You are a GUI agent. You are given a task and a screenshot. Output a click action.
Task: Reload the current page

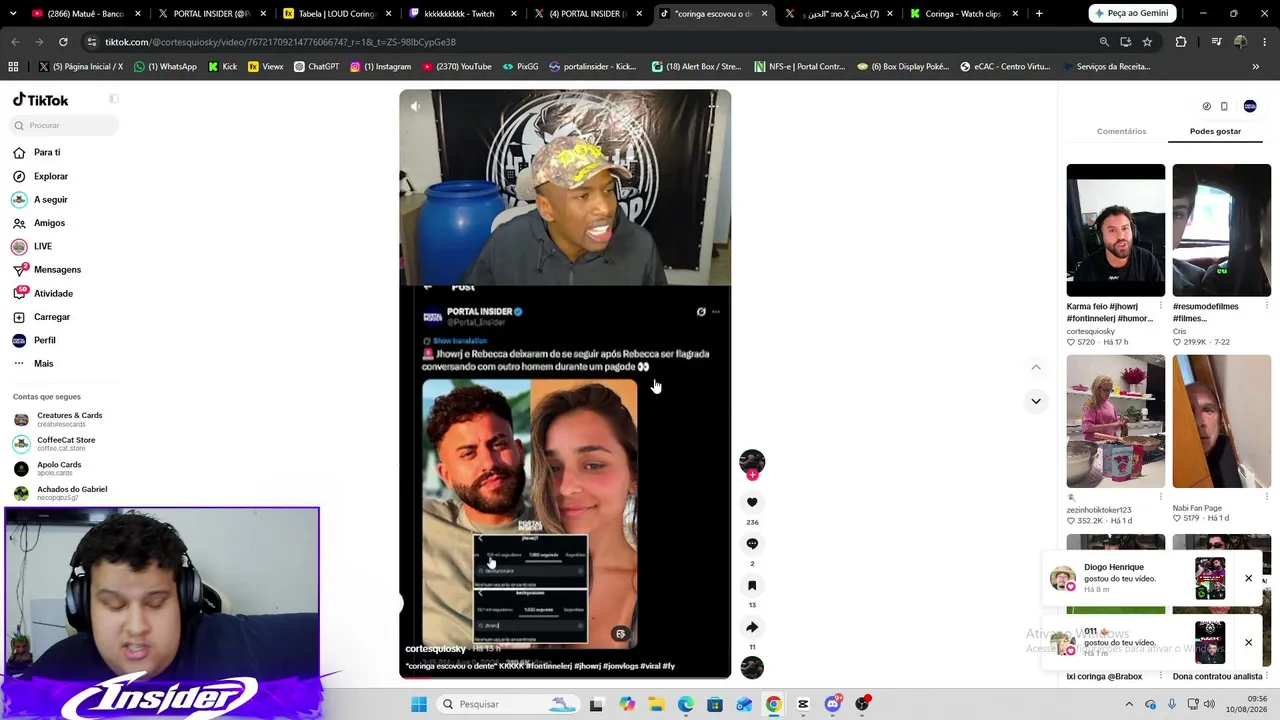tap(63, 42)
